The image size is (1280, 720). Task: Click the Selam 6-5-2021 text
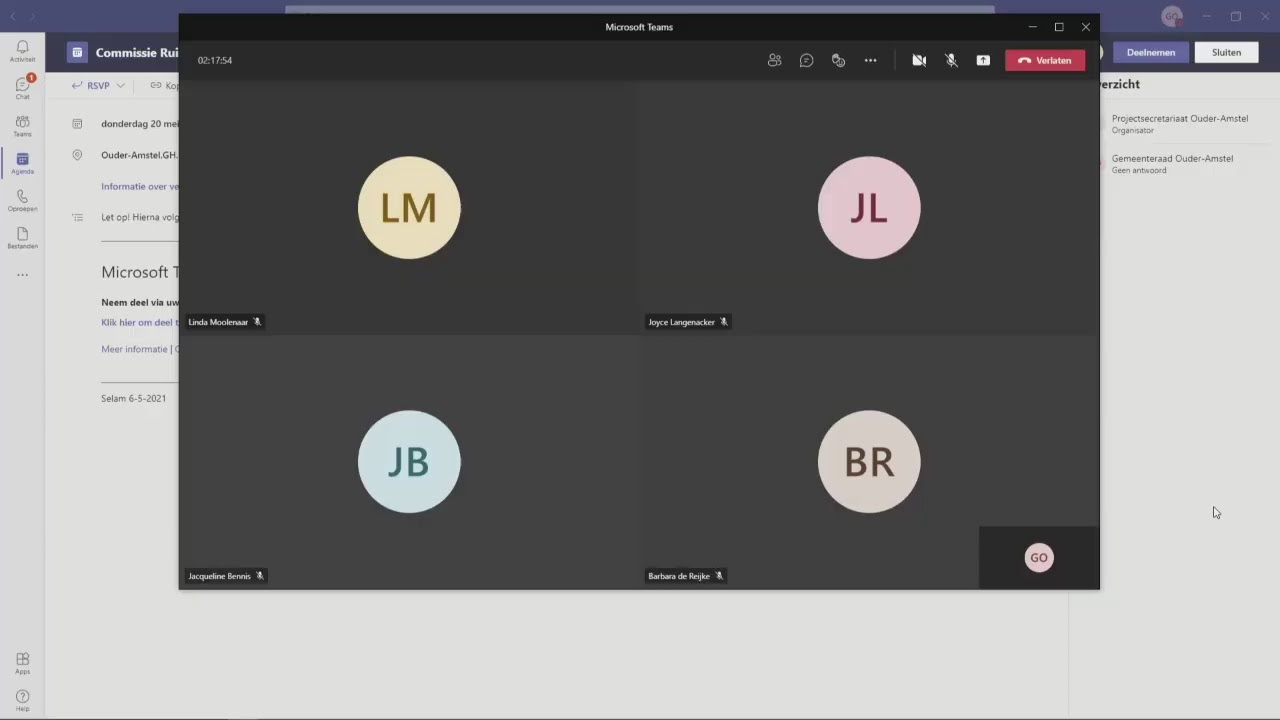click(x=133, y=398)
